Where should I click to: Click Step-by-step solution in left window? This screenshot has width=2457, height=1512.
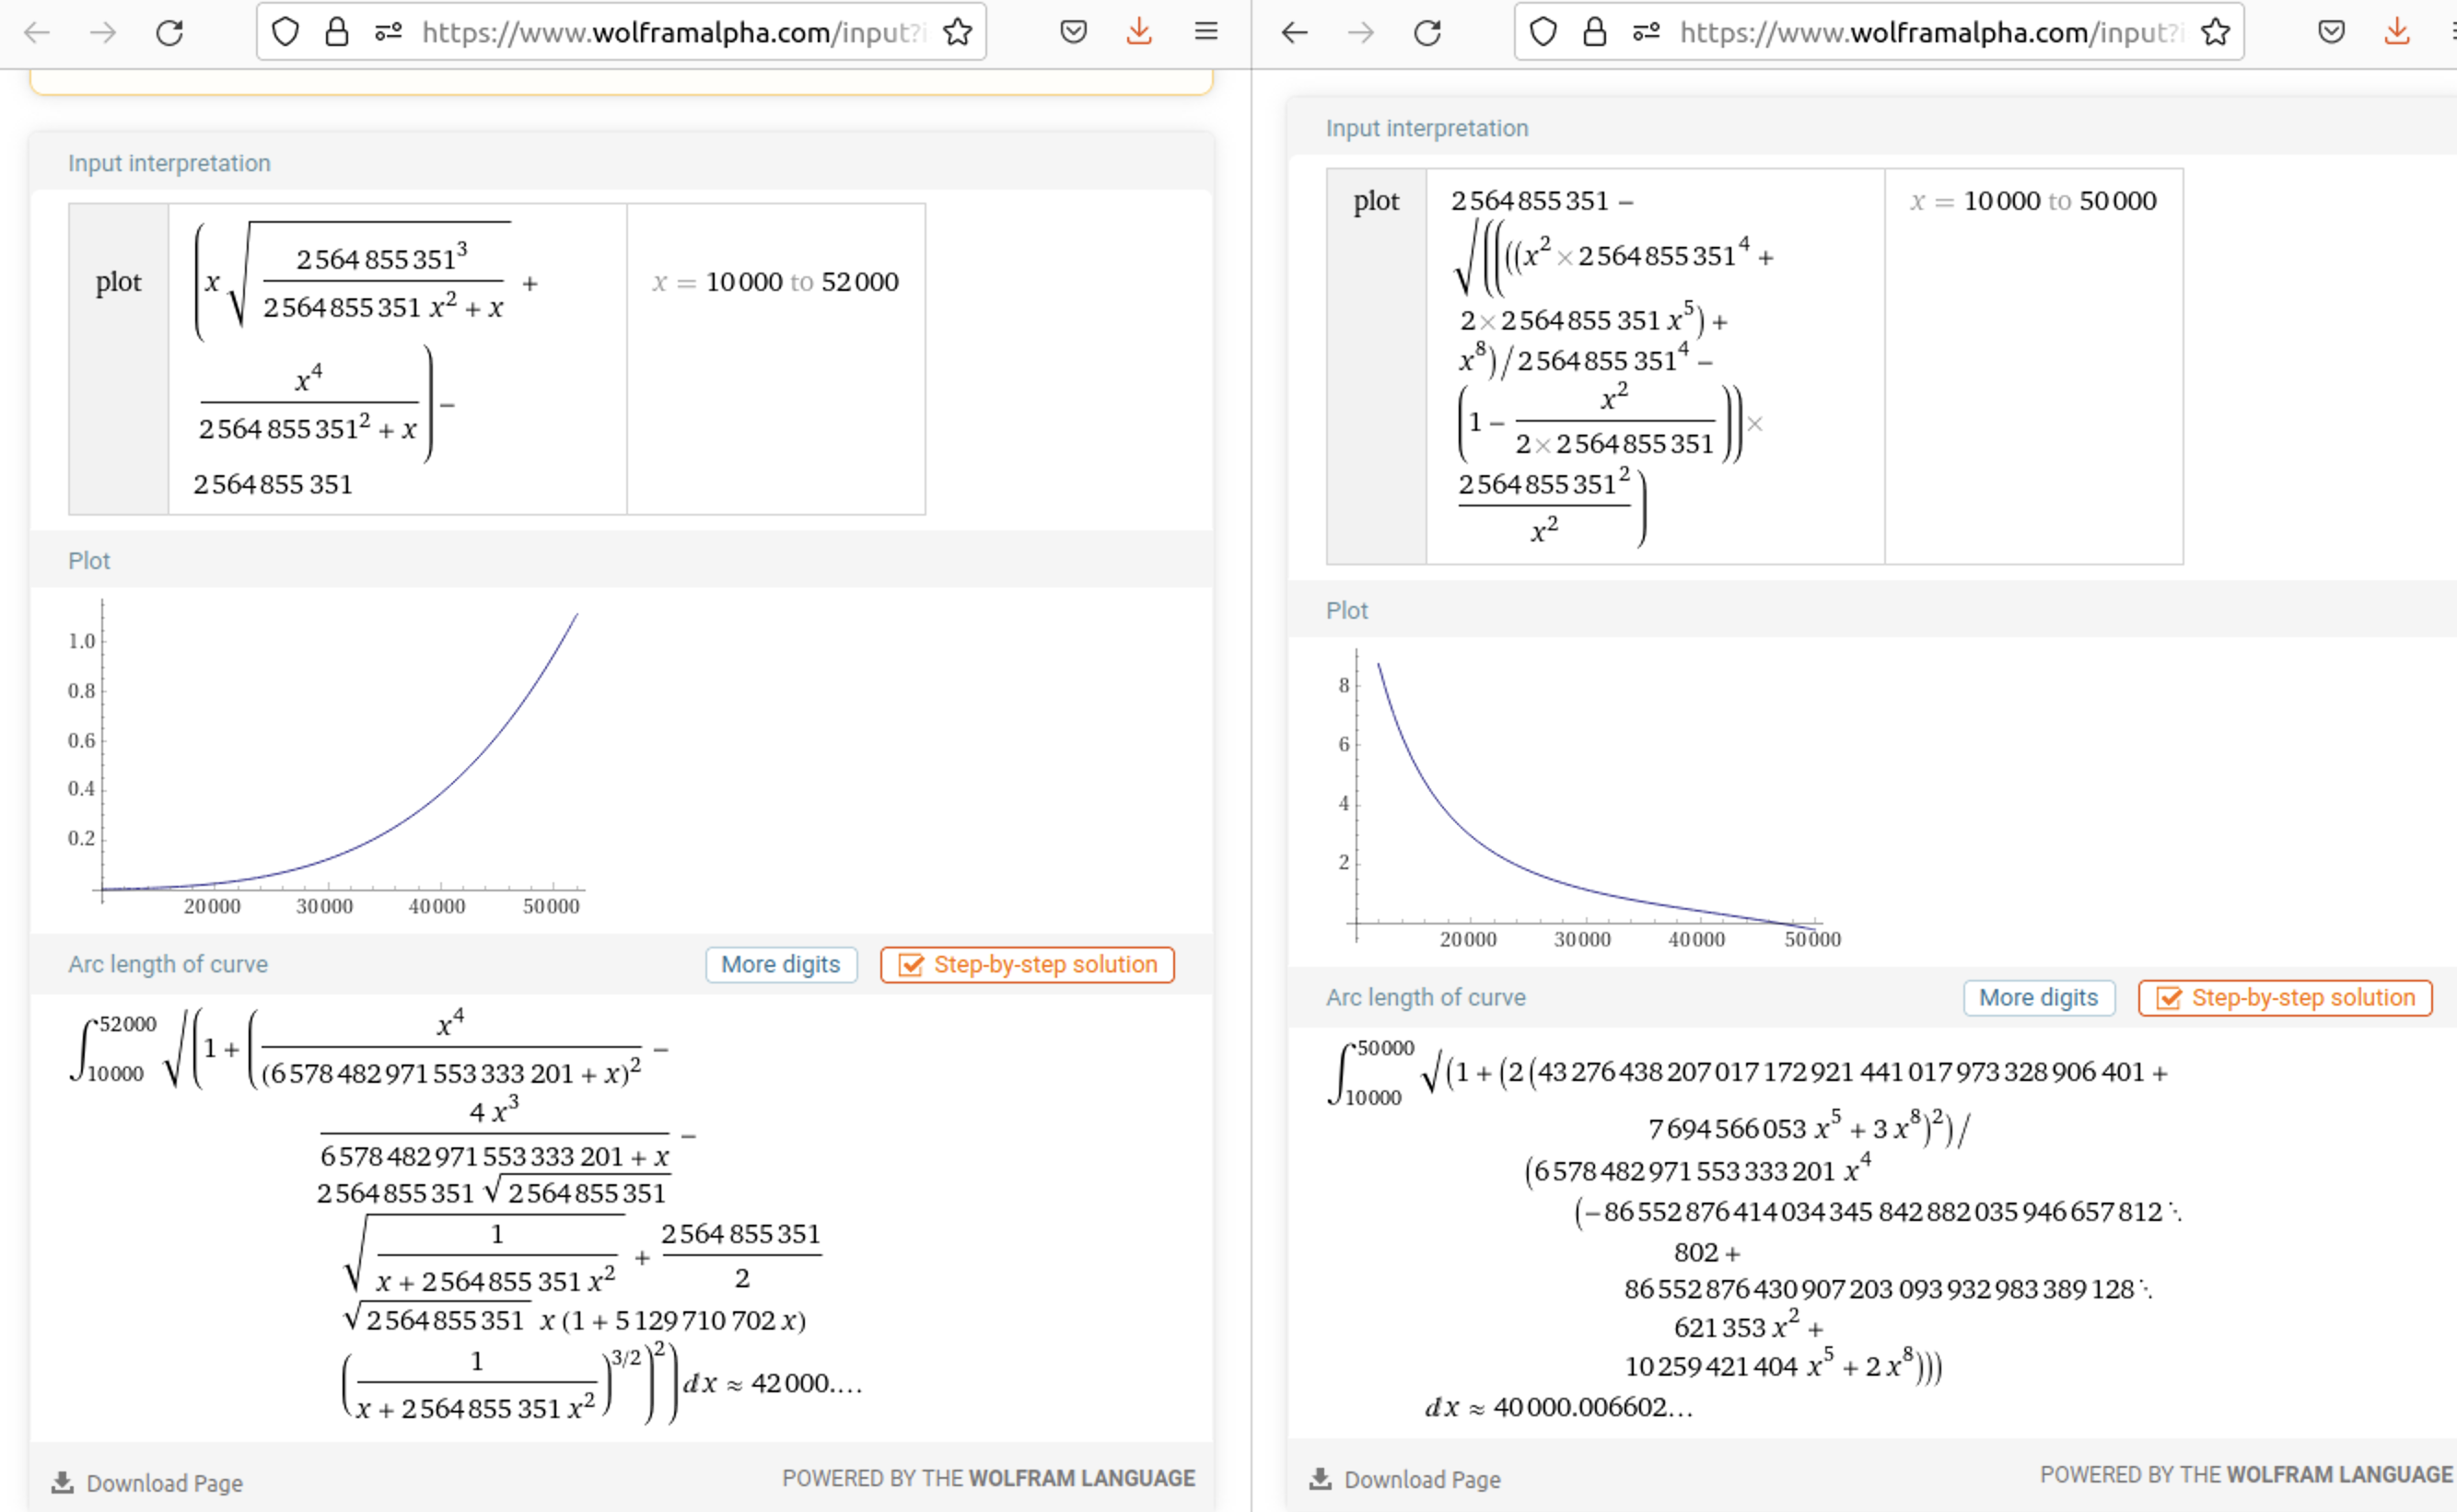(x=1027, y=964)
